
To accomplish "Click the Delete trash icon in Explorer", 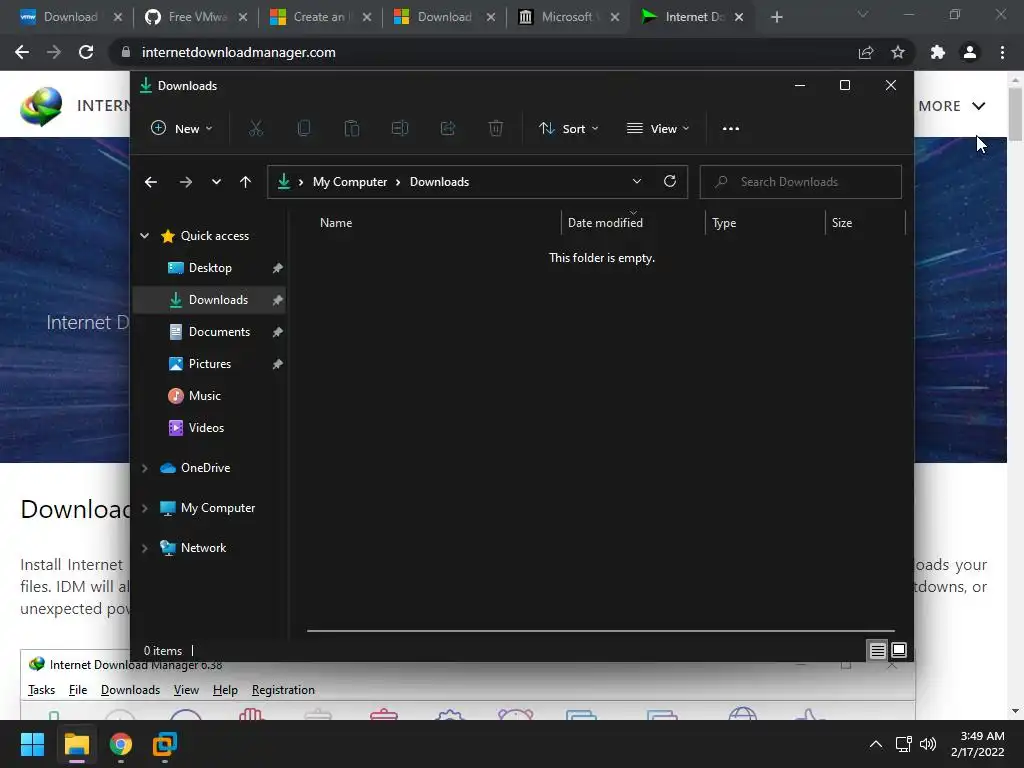I will [x=496, y=129].
